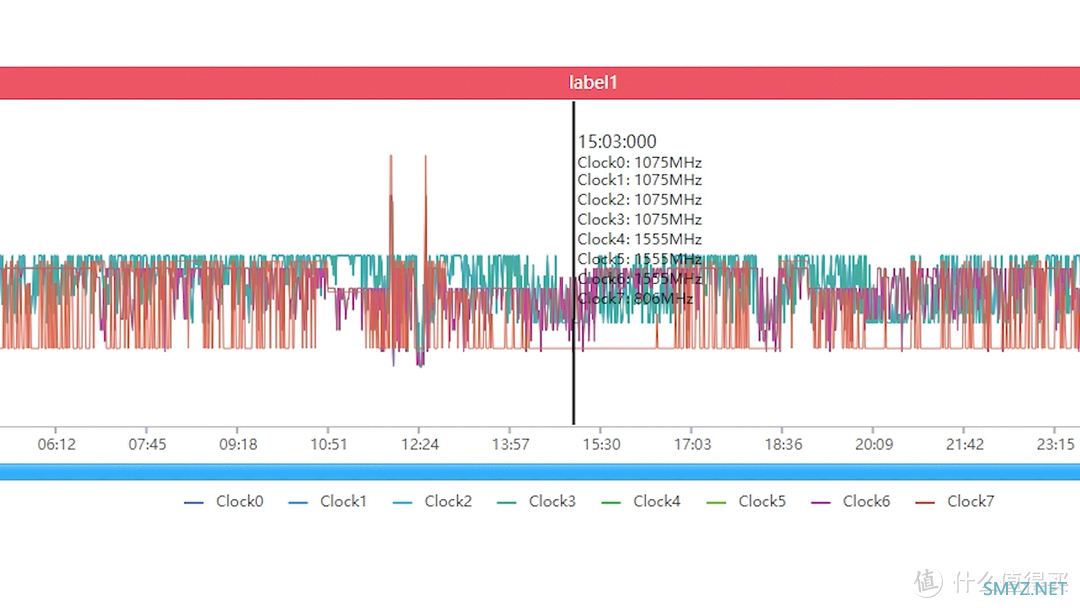Click tooltip value Clock4: 1555MHz
This screenshot has height=608, width=1080.
[639, 239]
